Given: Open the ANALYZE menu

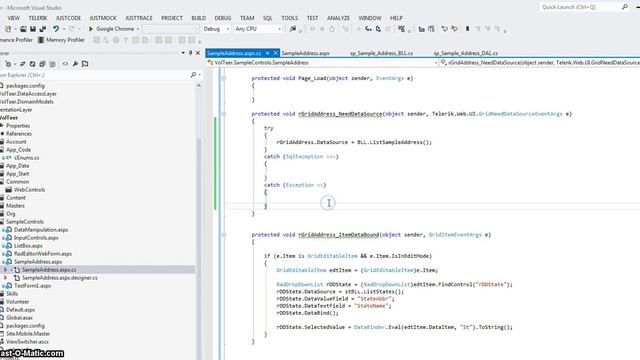Looking at the screenshot, I should coord(338,18).
